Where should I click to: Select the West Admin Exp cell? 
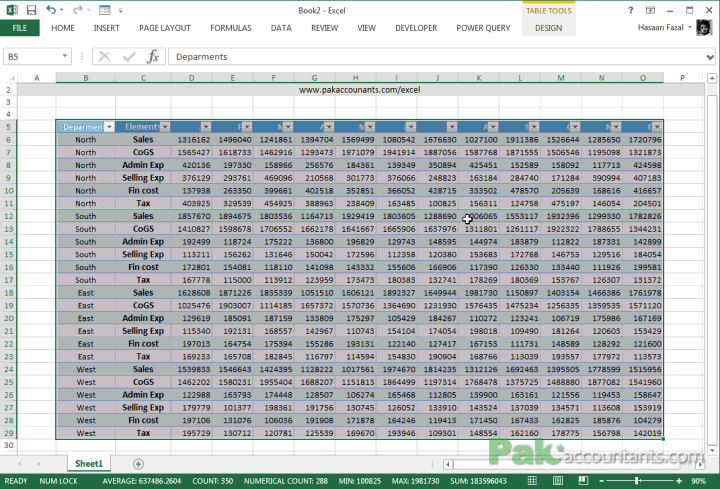point(143,395)
